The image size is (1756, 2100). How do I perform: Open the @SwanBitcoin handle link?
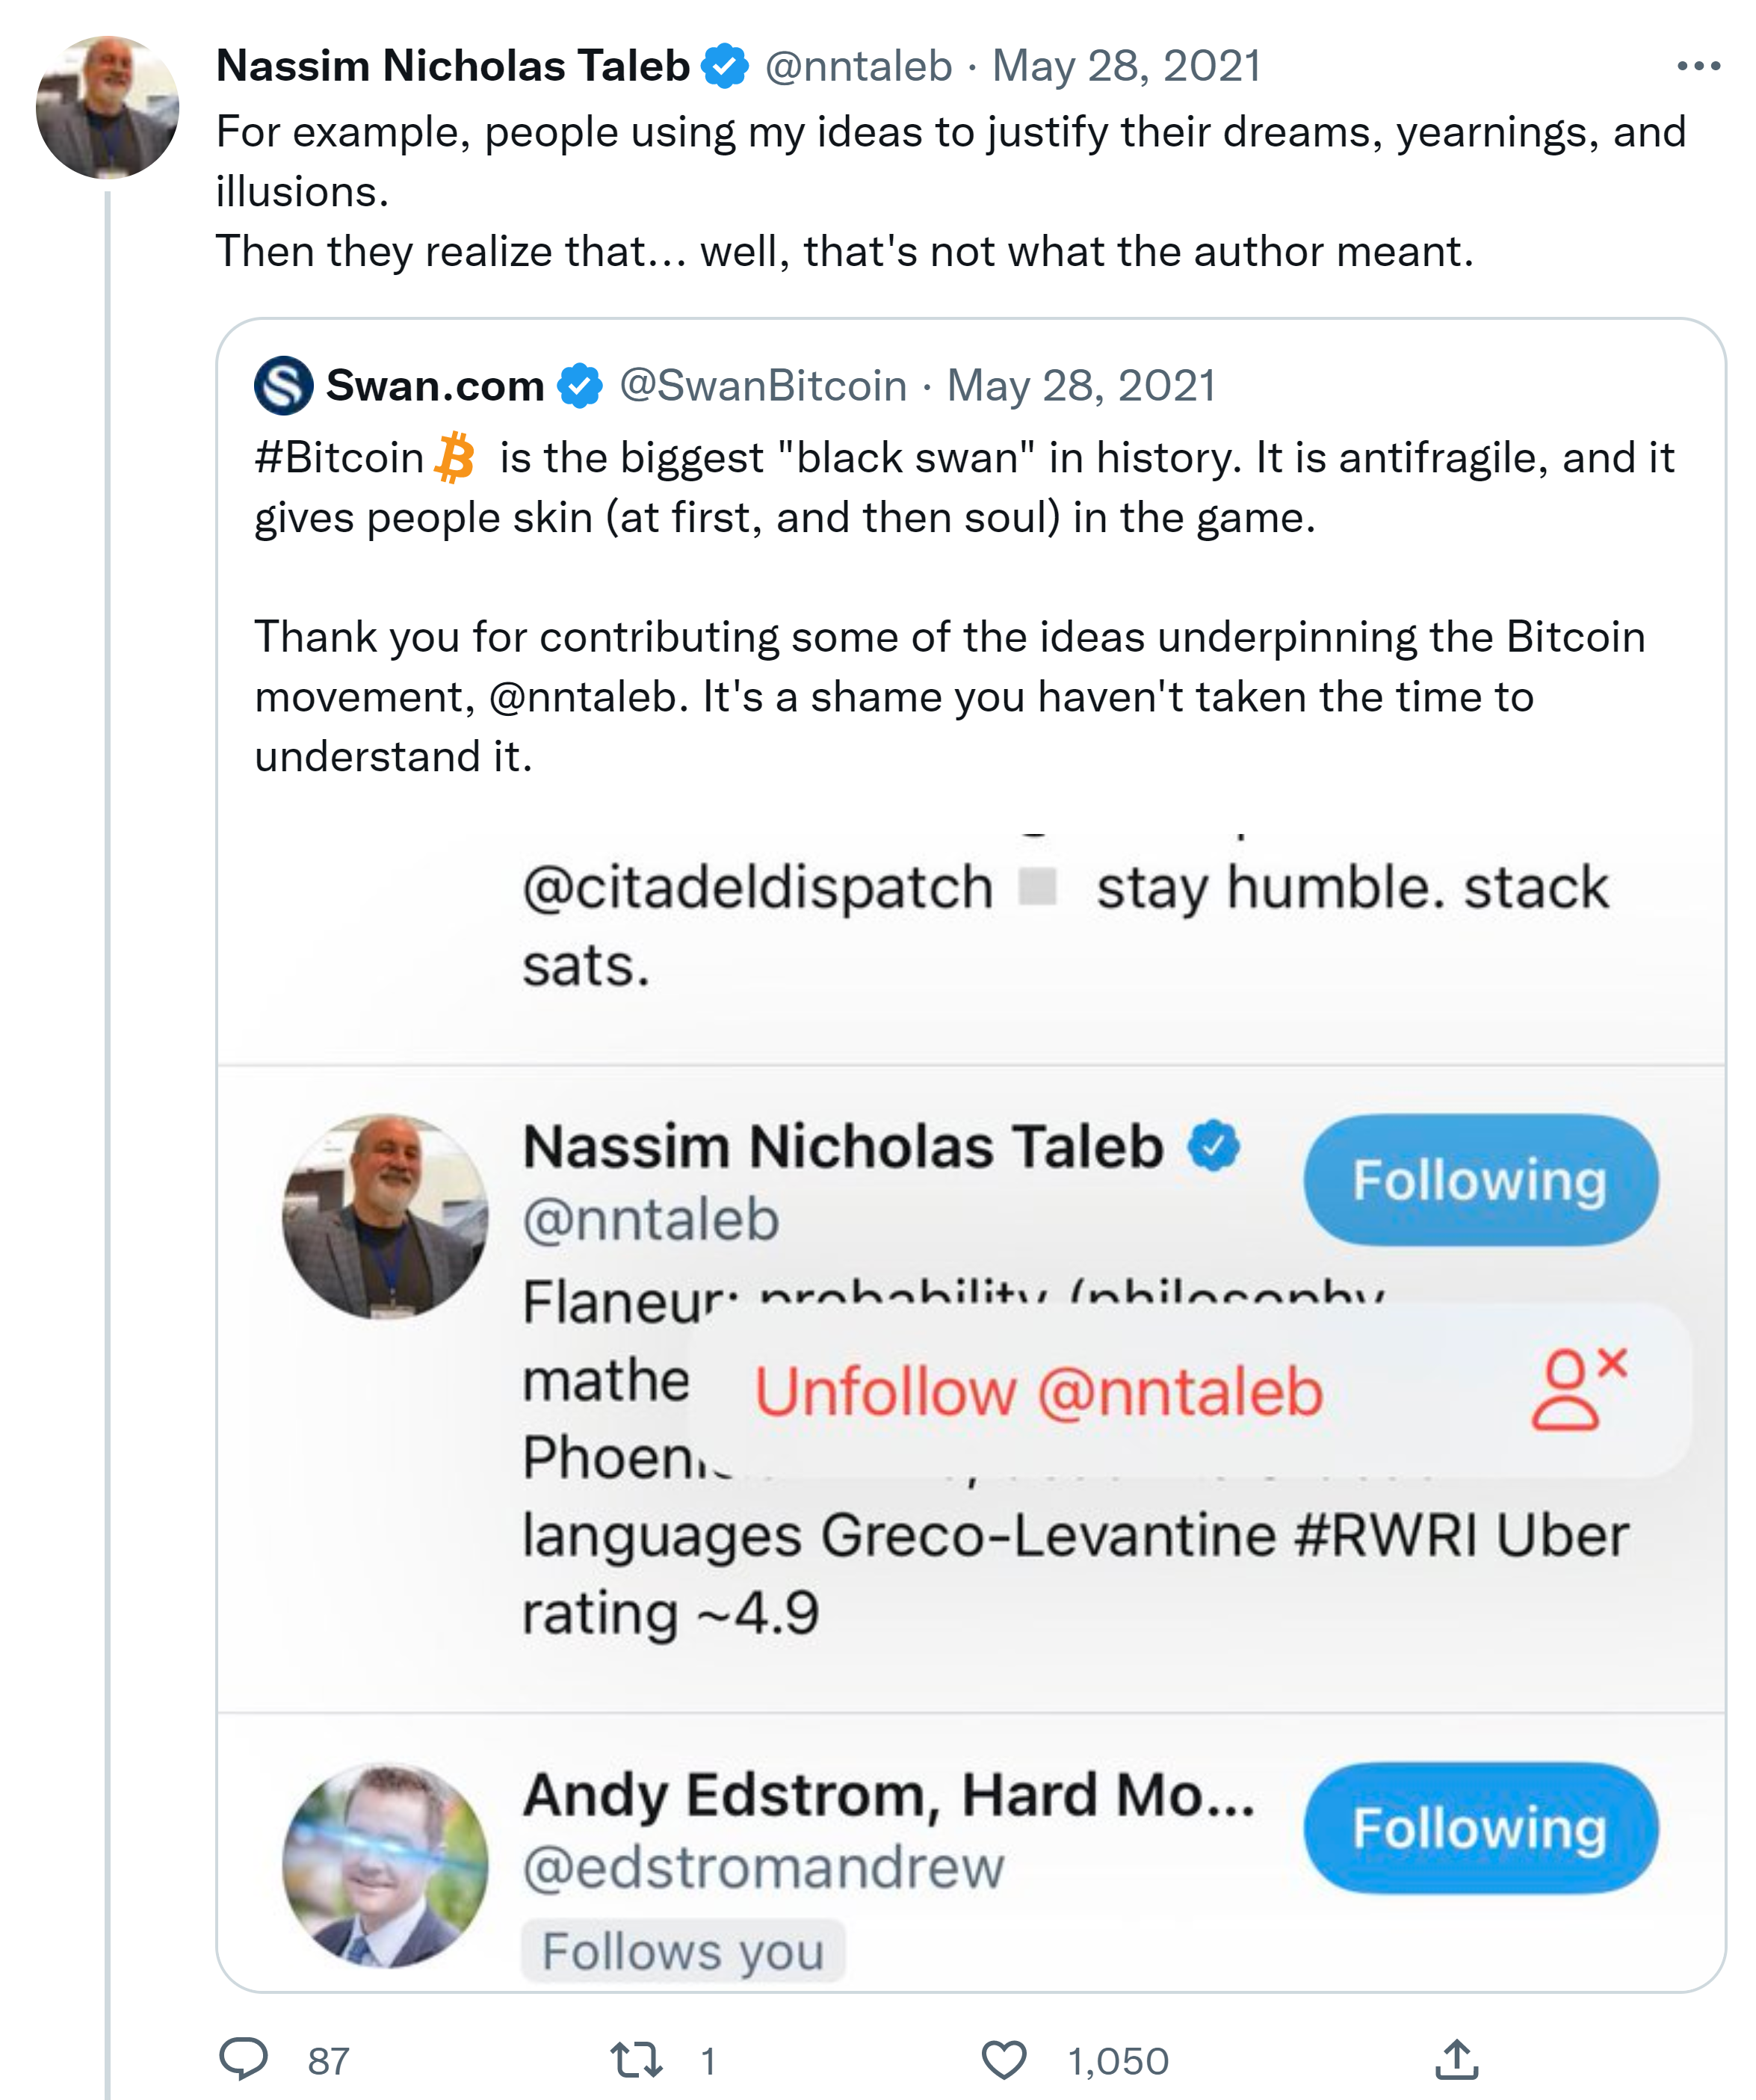[x=763, y=386]
